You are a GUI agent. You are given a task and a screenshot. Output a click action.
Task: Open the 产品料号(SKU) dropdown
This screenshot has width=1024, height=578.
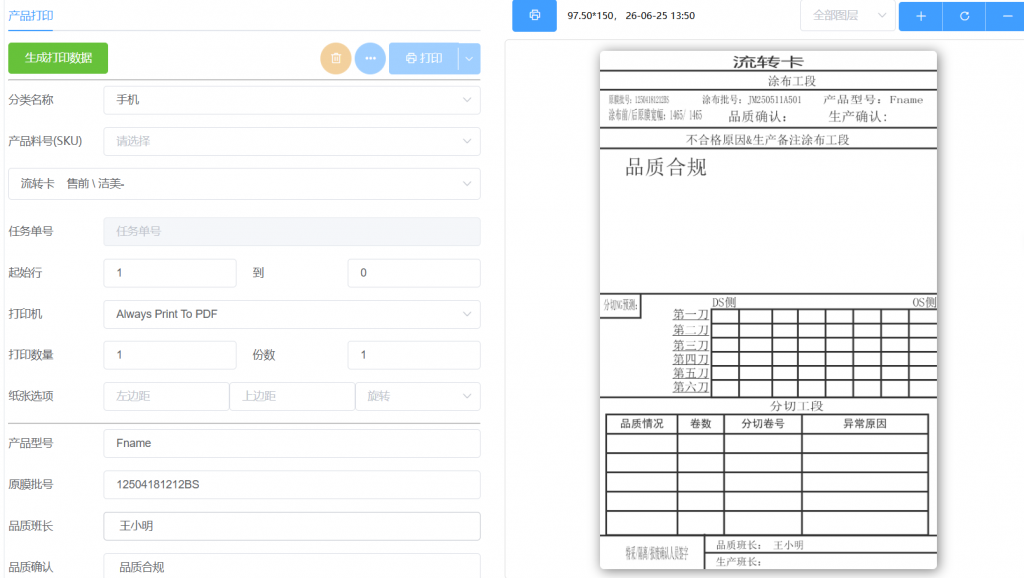(x=292, y=141)
